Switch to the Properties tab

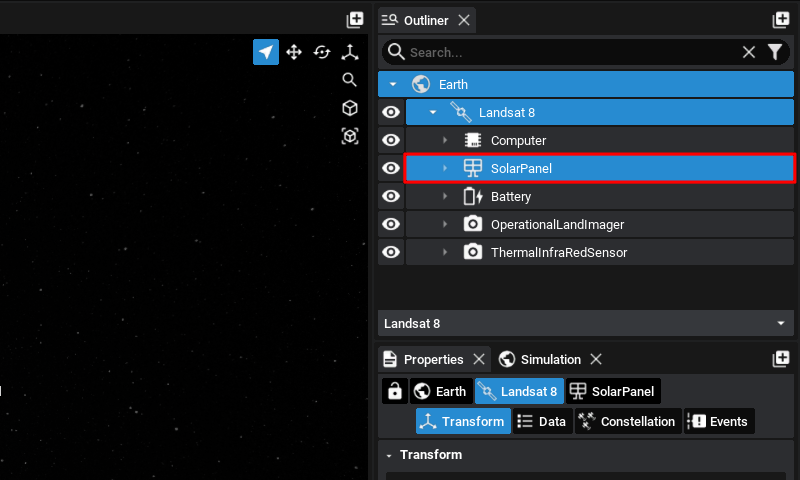[x=434, y=360]
